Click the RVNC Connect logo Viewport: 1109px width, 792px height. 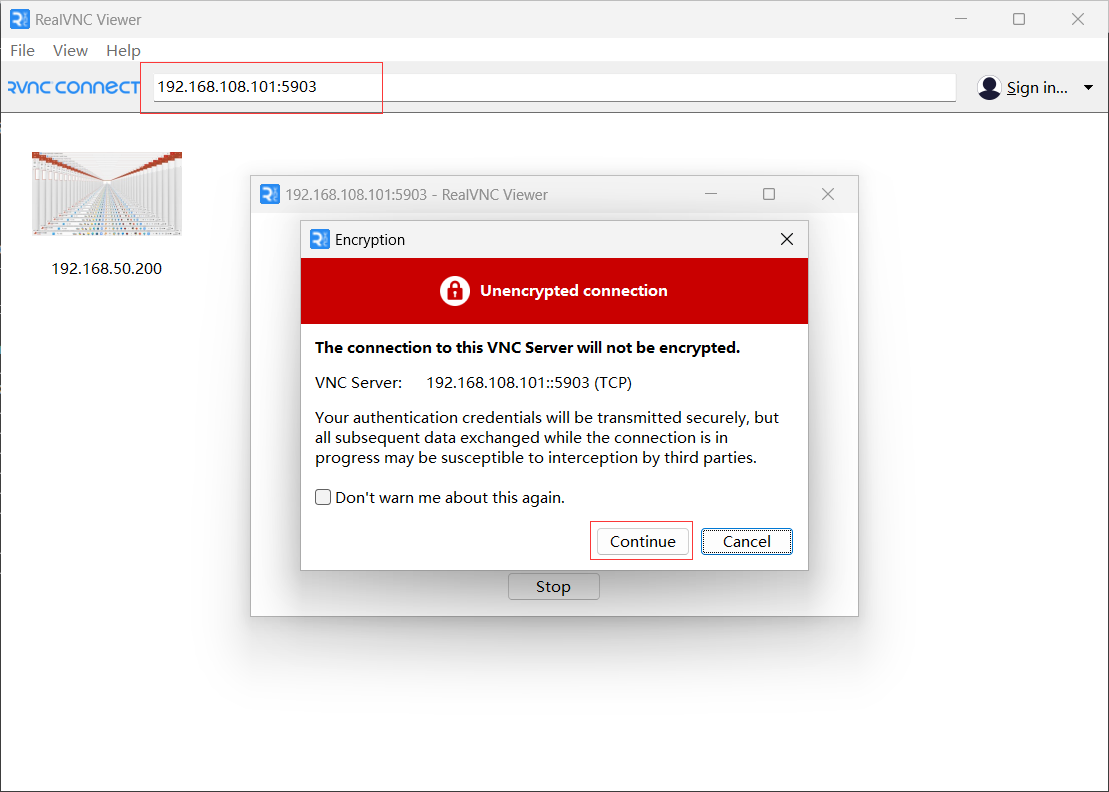(x=74, y=87)
